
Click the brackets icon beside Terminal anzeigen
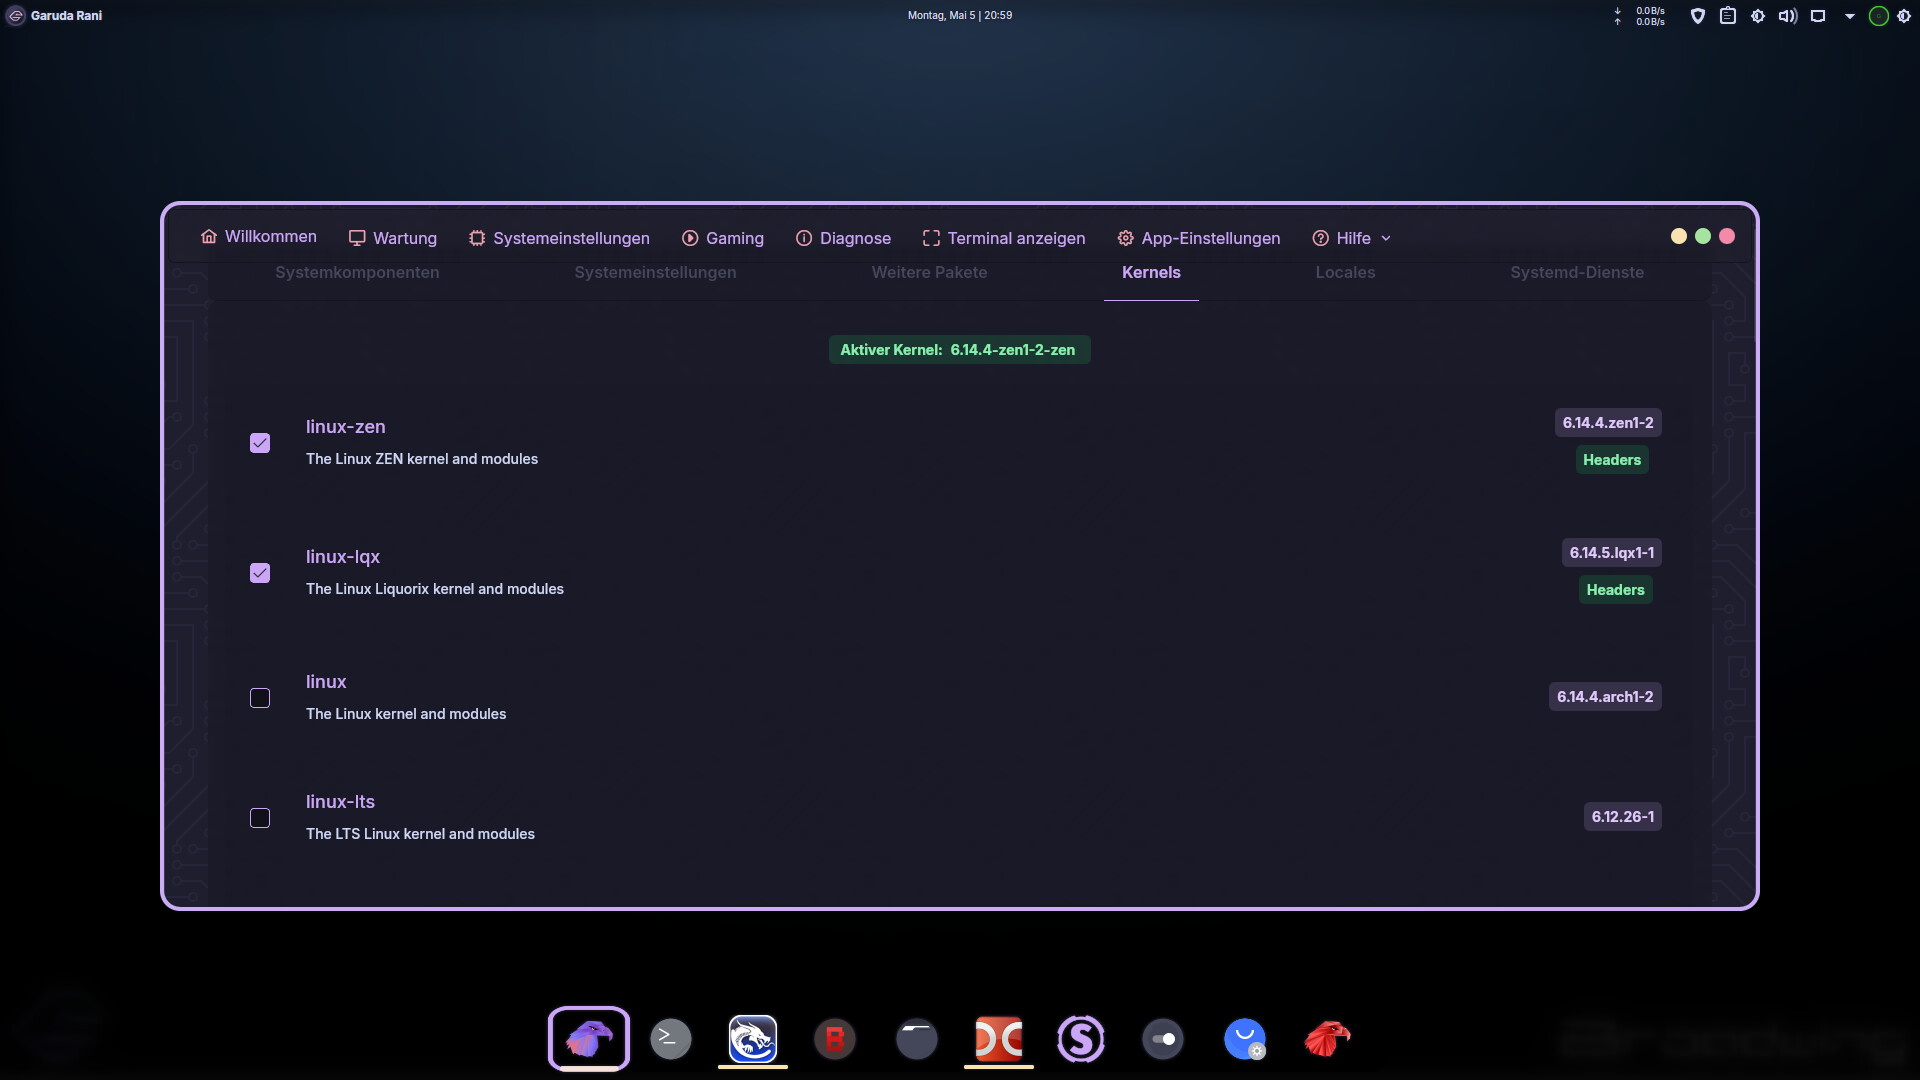(x=931, y=238)
